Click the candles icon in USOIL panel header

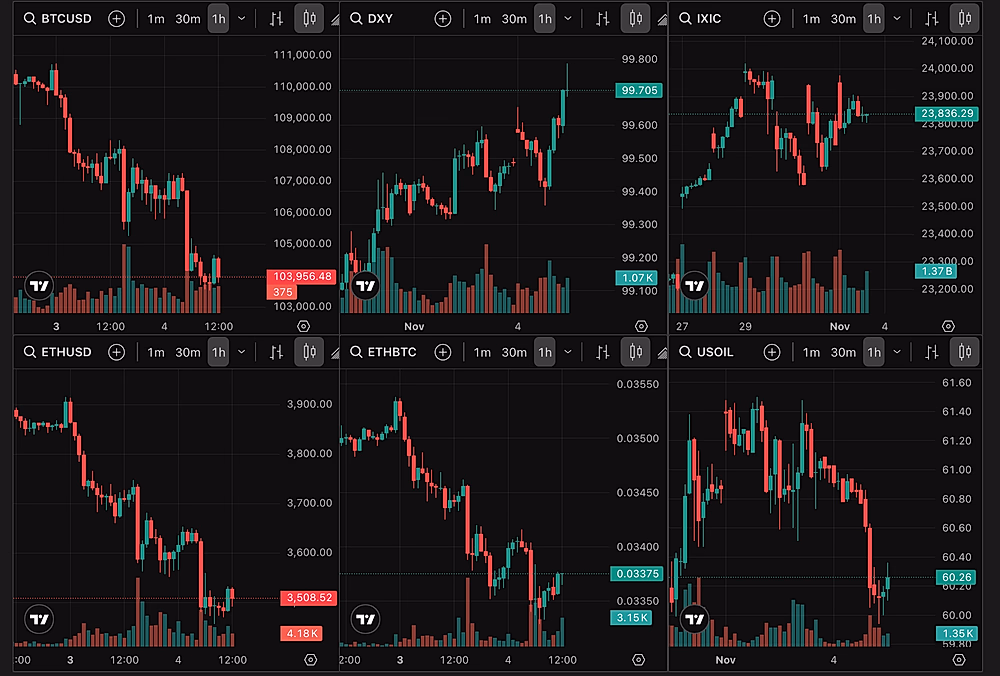[964, 352]
